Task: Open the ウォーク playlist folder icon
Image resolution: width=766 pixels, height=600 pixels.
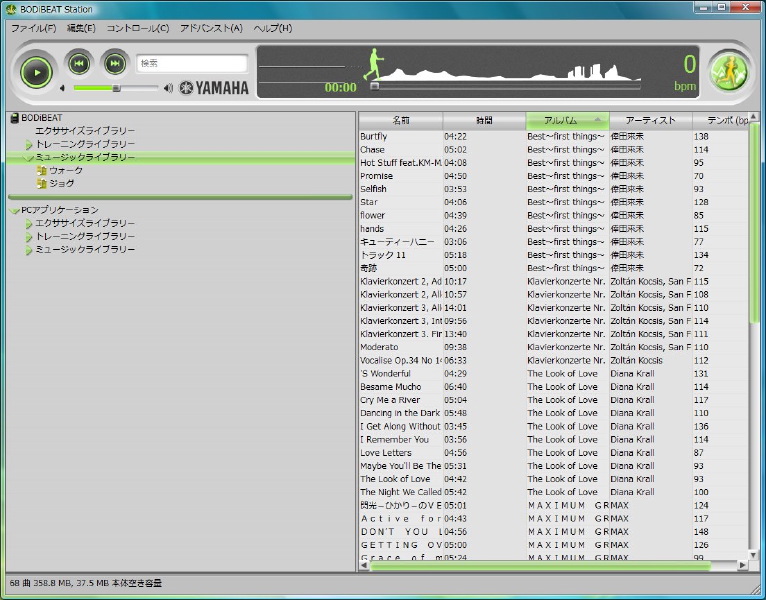Action: click(41, 171)
